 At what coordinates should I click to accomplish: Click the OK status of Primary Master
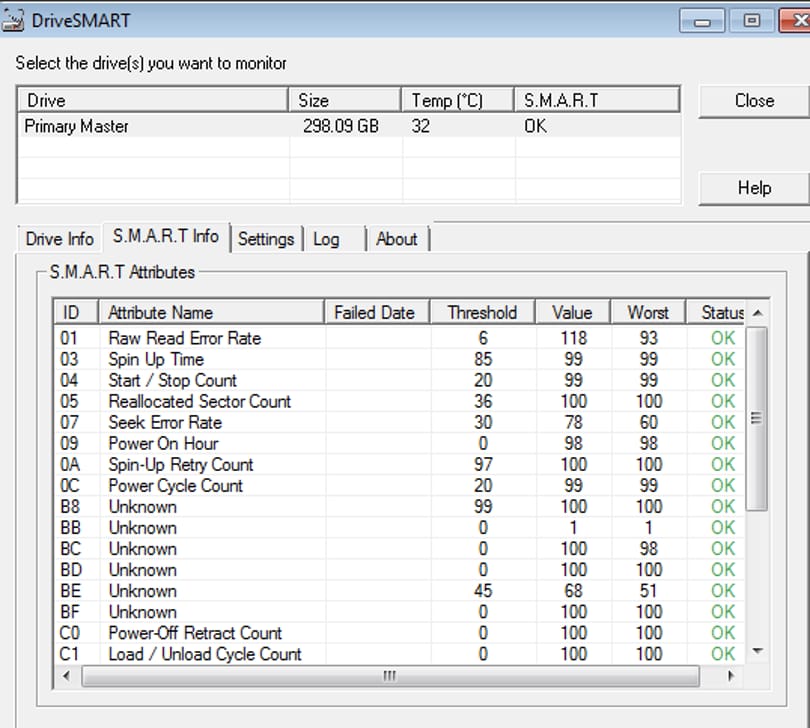coord(535,126)
